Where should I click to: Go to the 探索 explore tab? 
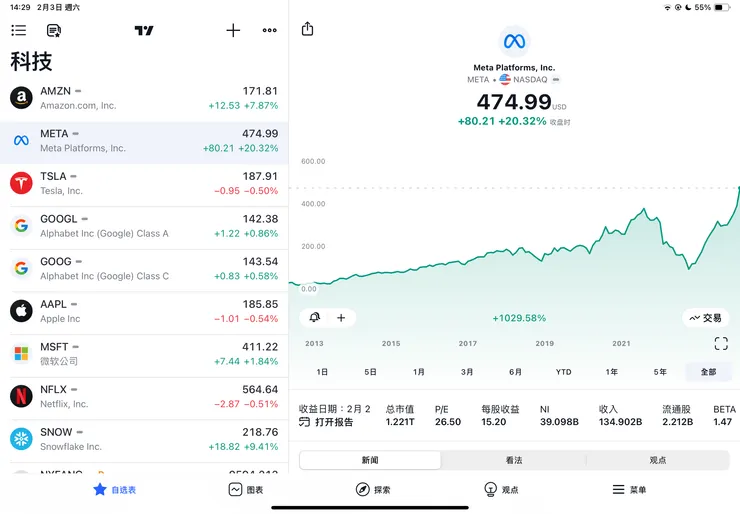point(373,489)
